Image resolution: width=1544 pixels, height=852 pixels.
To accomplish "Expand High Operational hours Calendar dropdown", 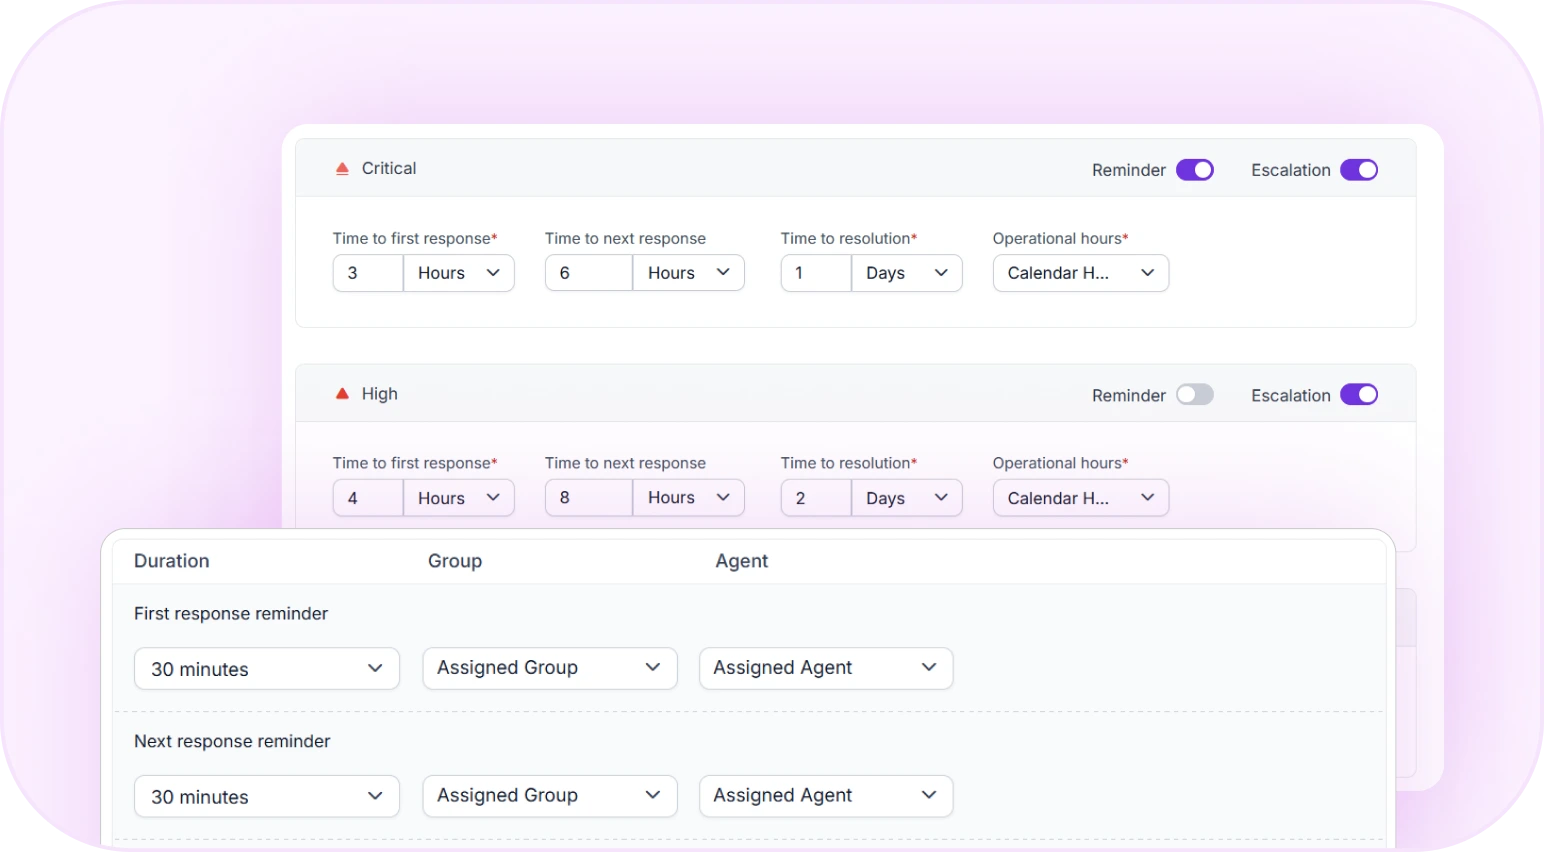I will click(1081, 498).
